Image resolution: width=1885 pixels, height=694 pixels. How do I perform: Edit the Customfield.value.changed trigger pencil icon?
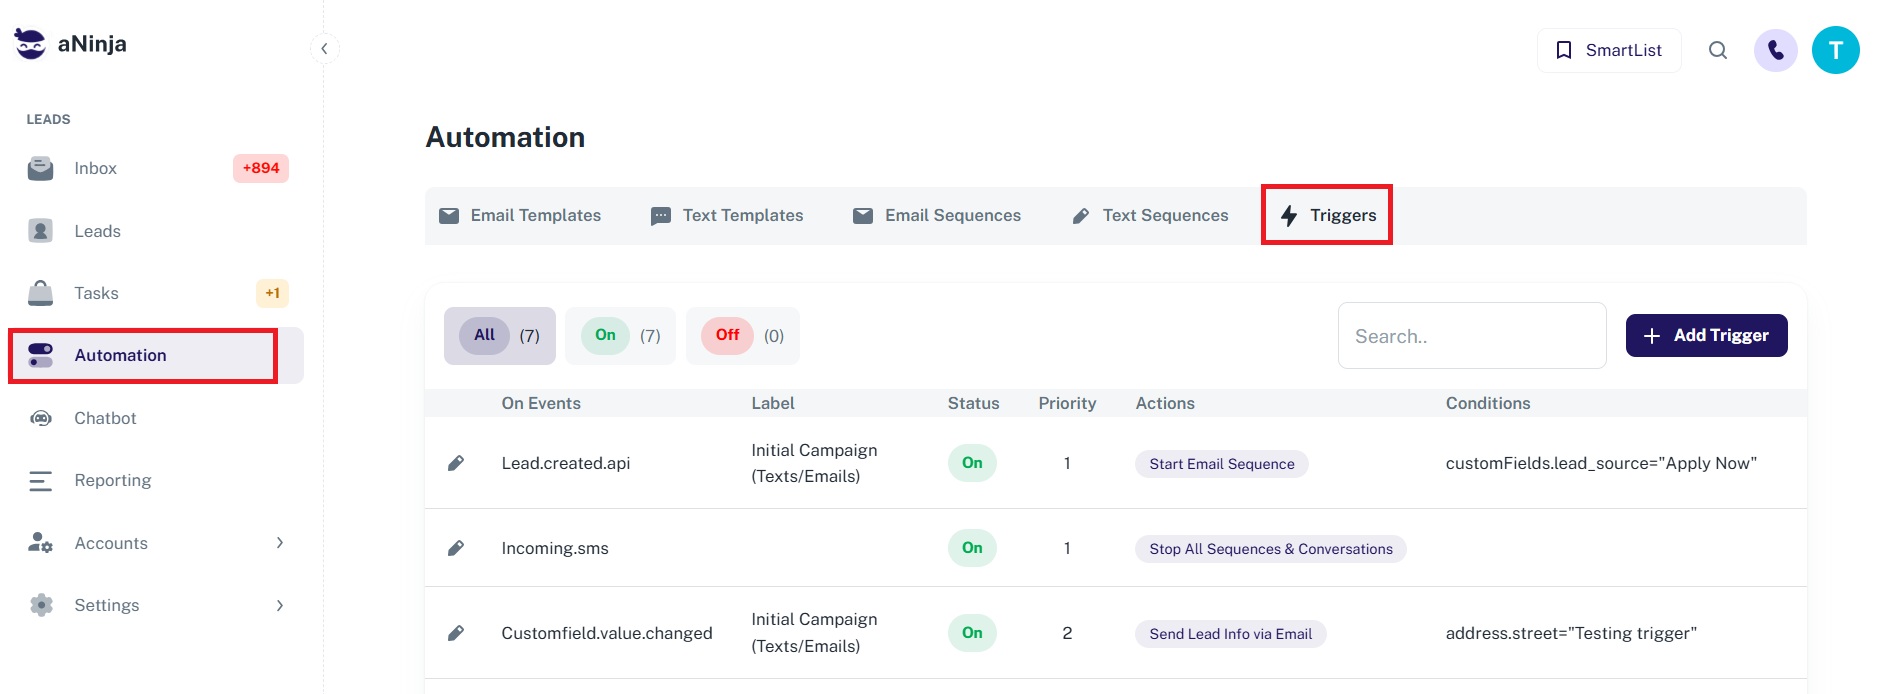click(x=456, y=633)
